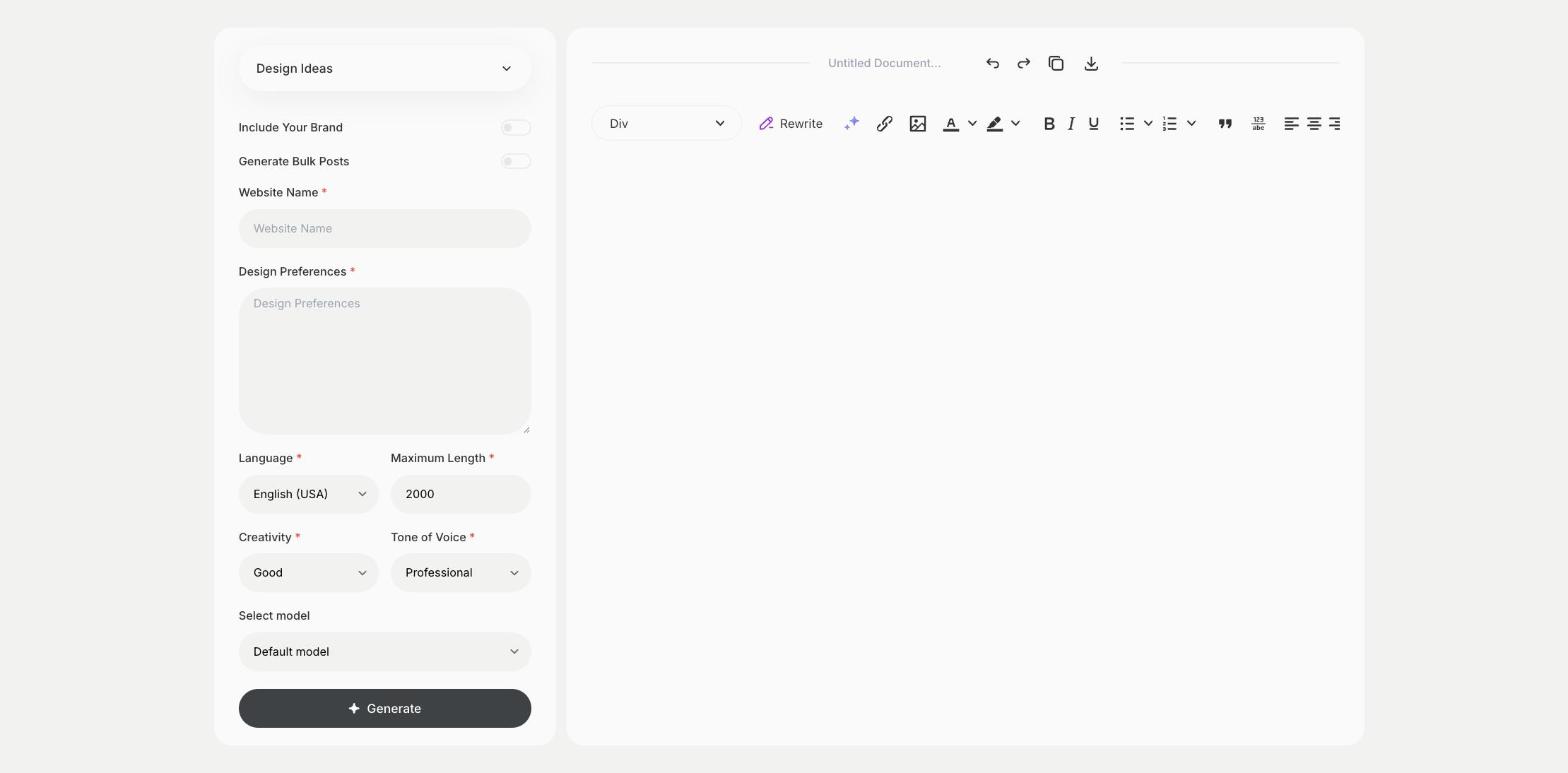Pick a text color with the A icon
The image size is (1568, 773).
coord(951,123)
